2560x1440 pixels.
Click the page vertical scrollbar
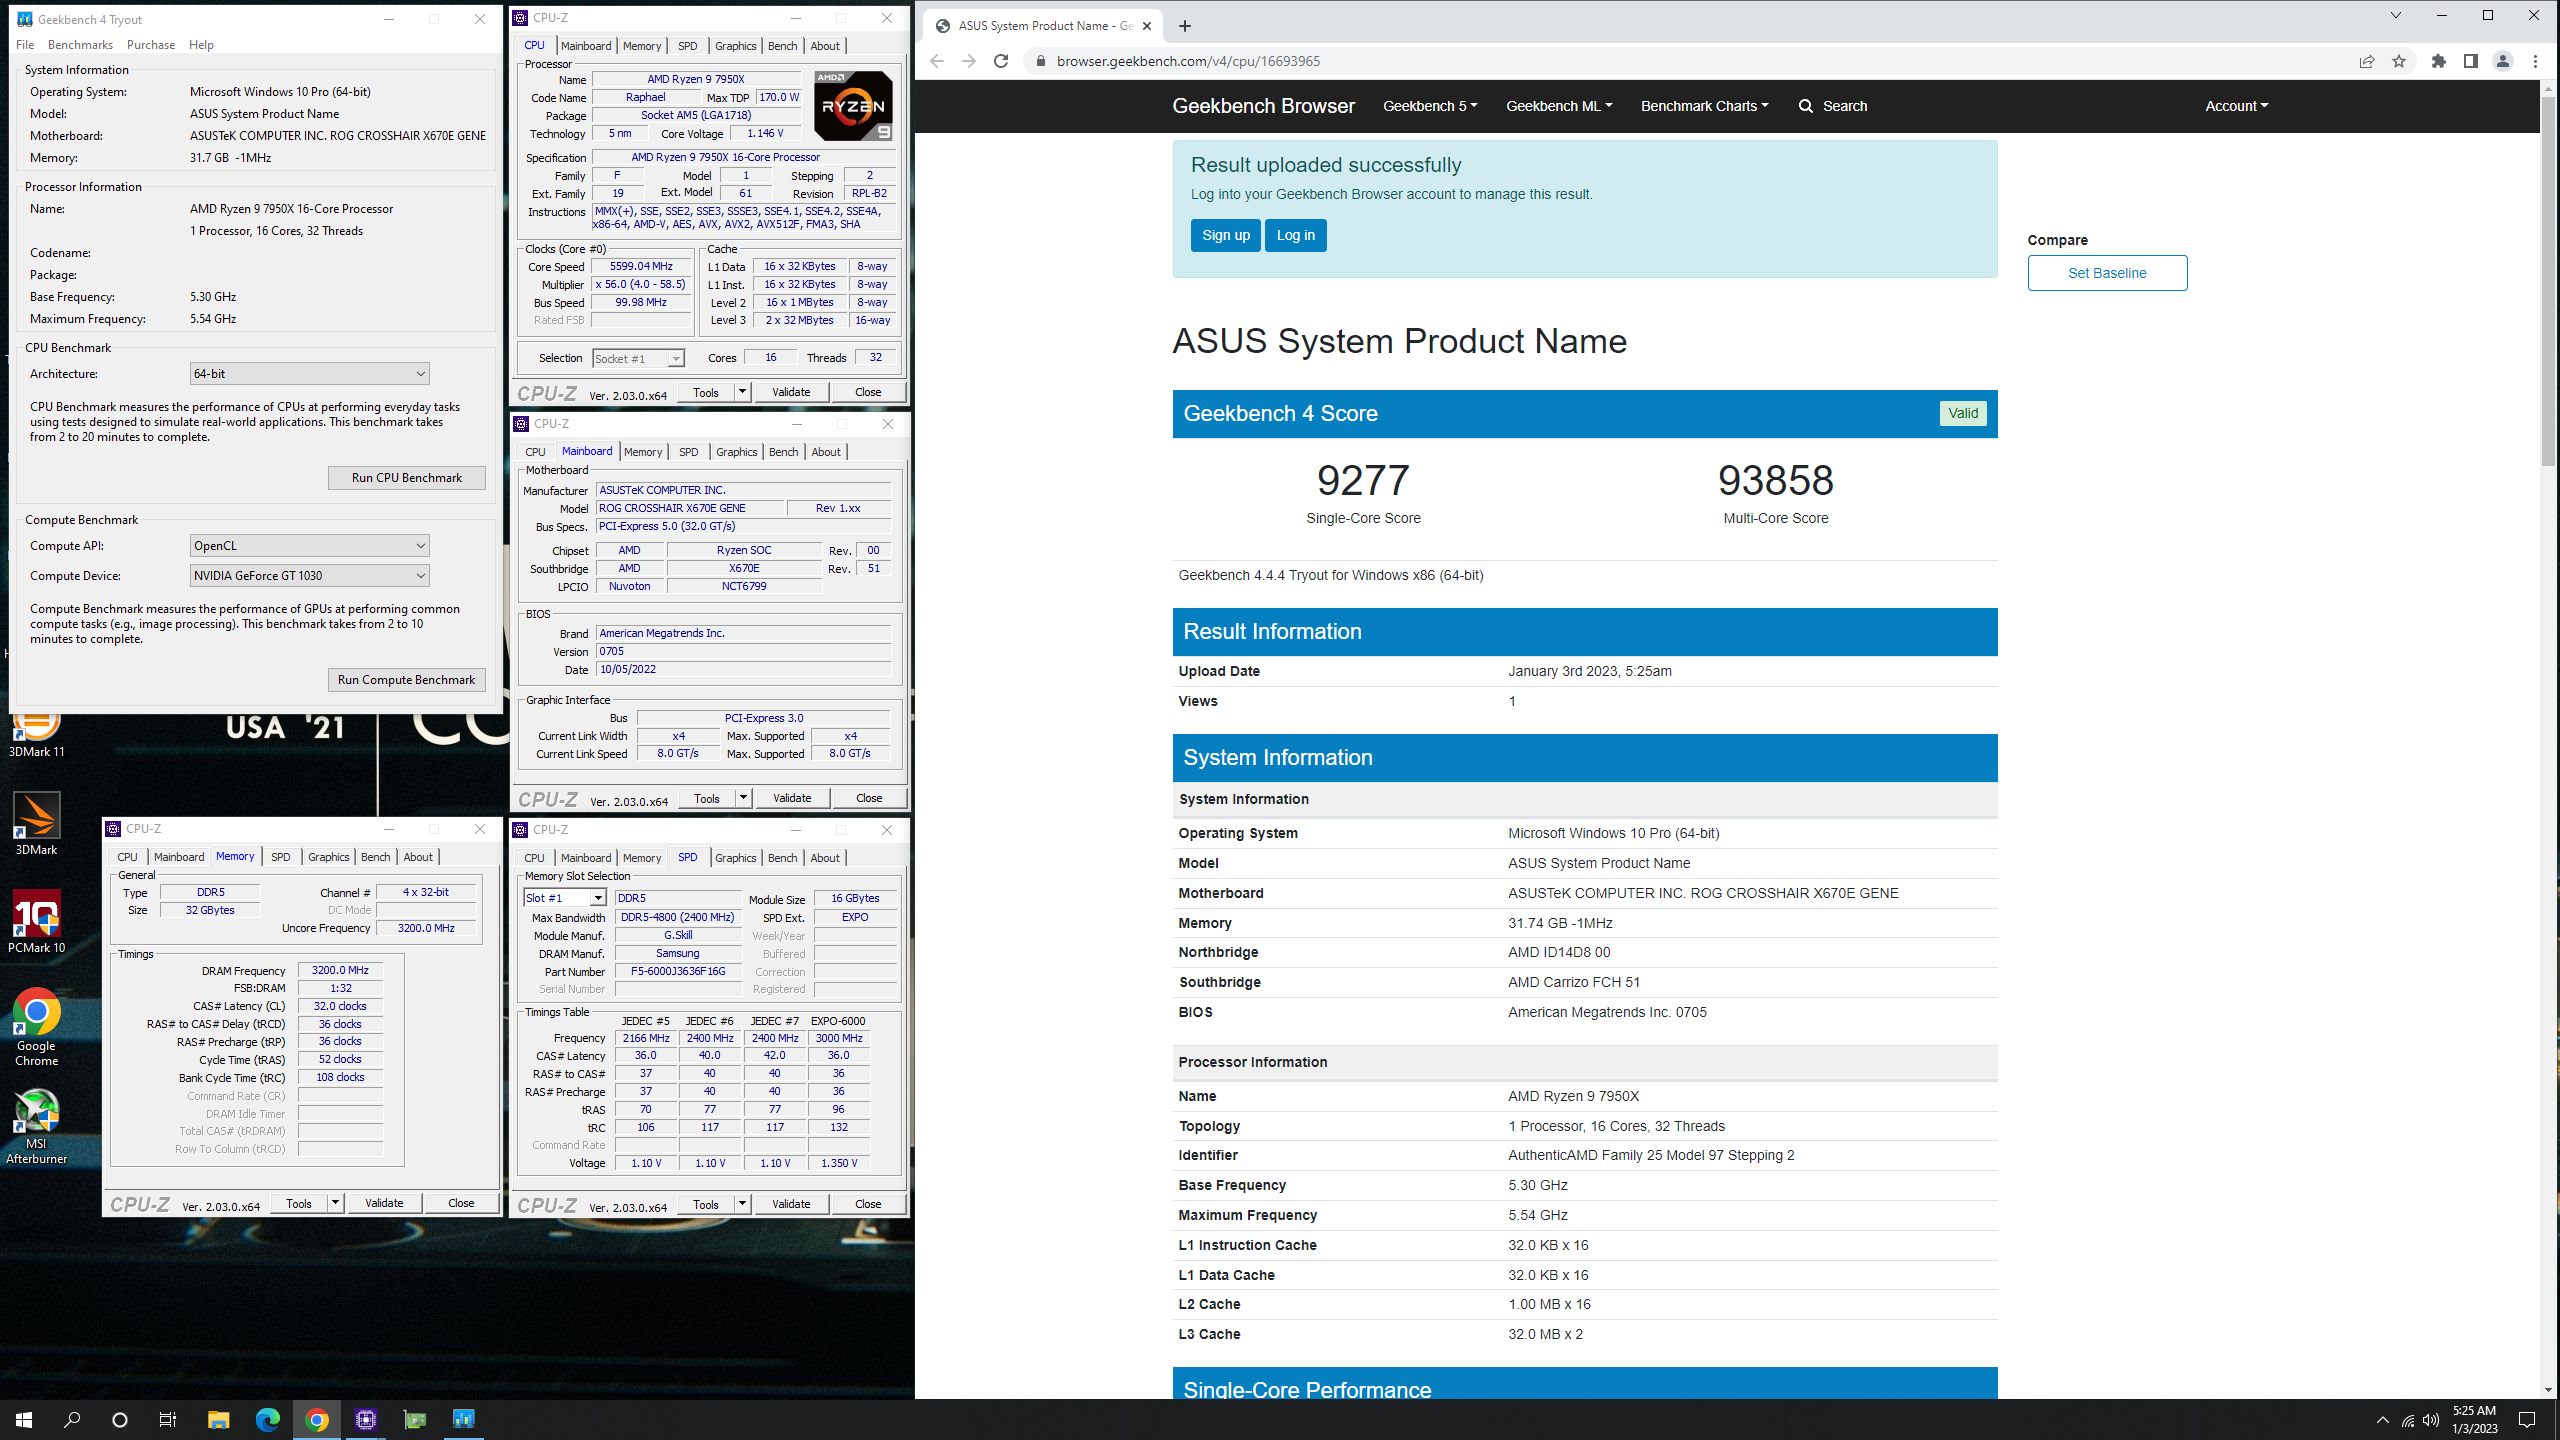2547,280
